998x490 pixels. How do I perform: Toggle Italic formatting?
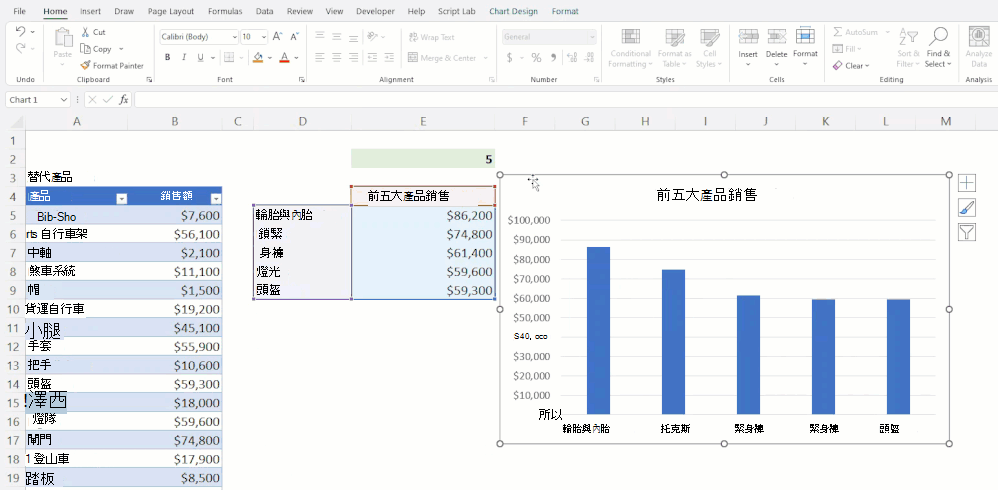pyautogui.click(x=184, y=58)
